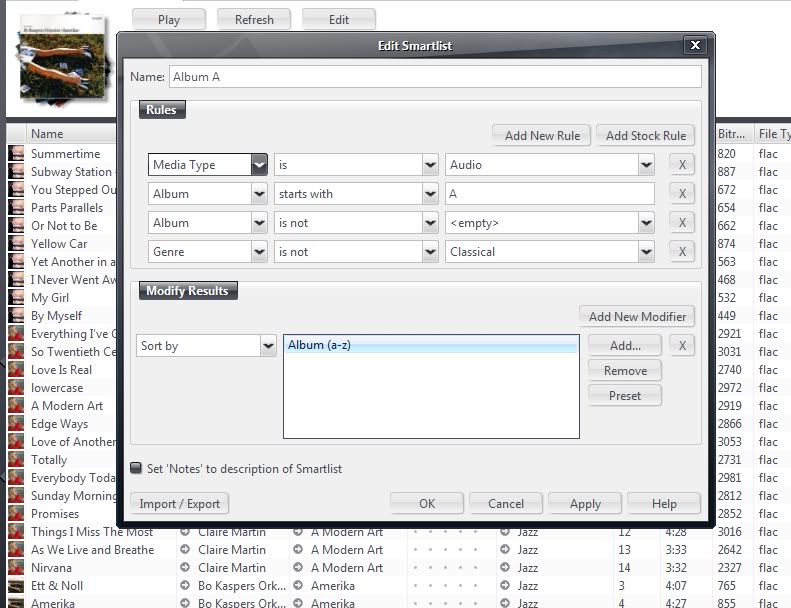Select the track 'Yellow Car'
The height and width of the screenshot is (608, 791).
59,244
